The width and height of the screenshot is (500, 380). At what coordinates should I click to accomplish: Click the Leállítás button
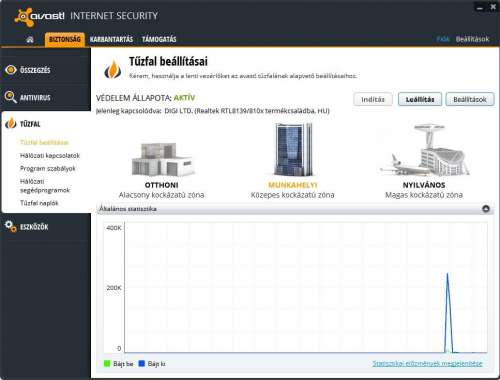(x=420, y=99)
